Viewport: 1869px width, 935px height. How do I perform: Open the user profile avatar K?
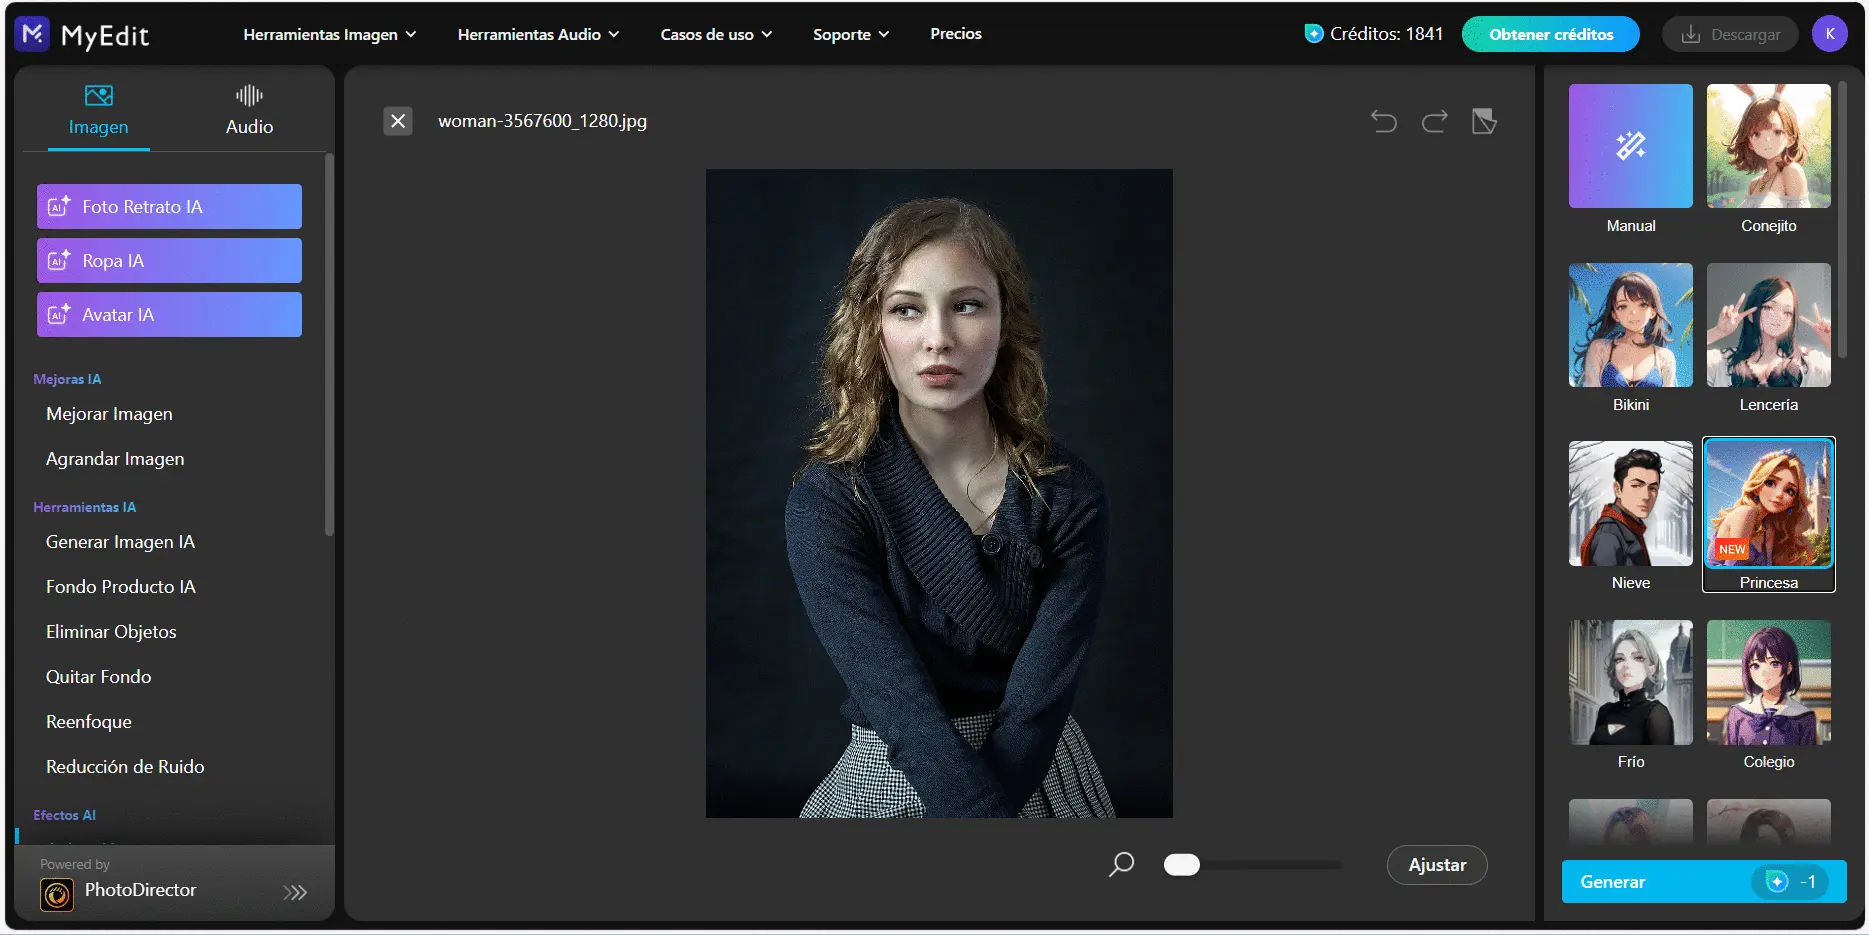[1830, 34]
